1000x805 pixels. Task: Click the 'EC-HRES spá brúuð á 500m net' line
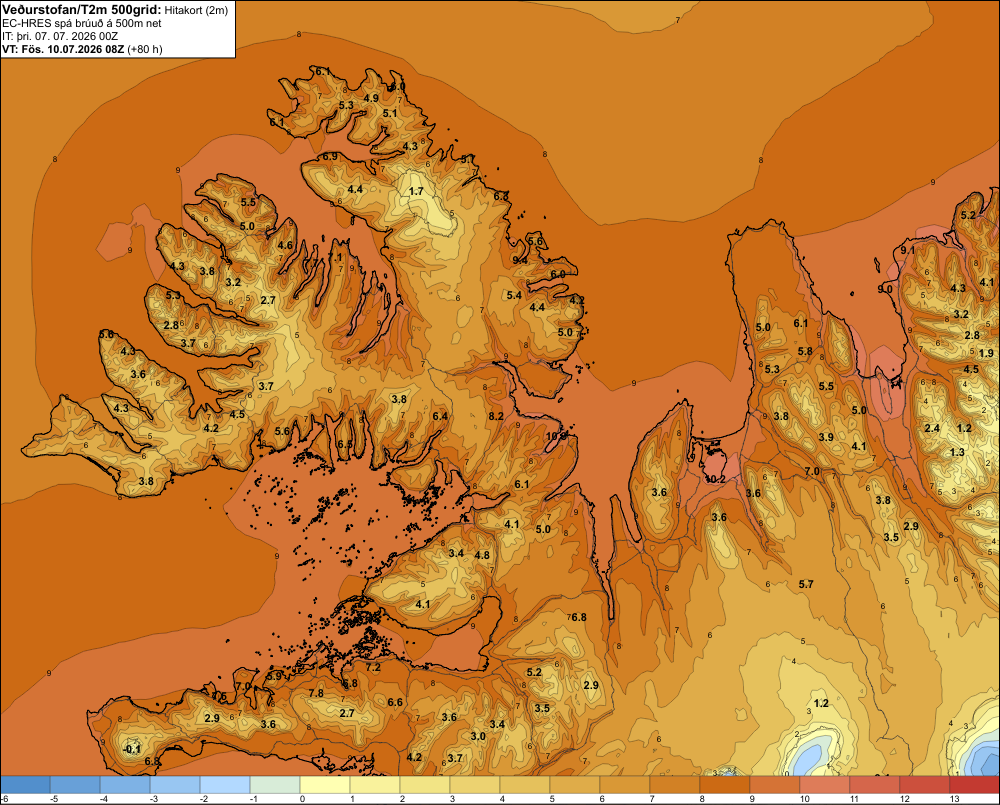(82, 23)
